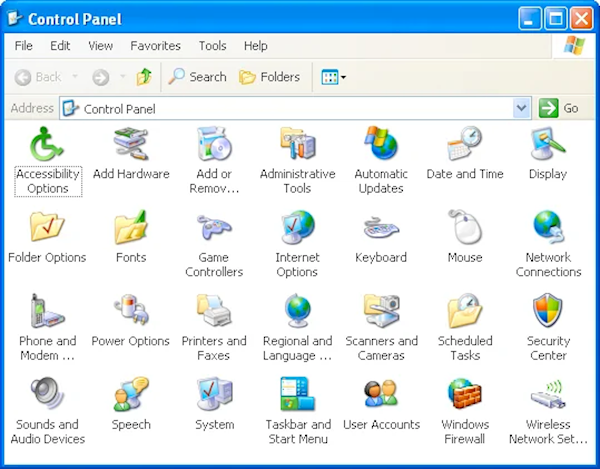Click the Go button
Screen dimensions: 600x469
pos(560,108)
